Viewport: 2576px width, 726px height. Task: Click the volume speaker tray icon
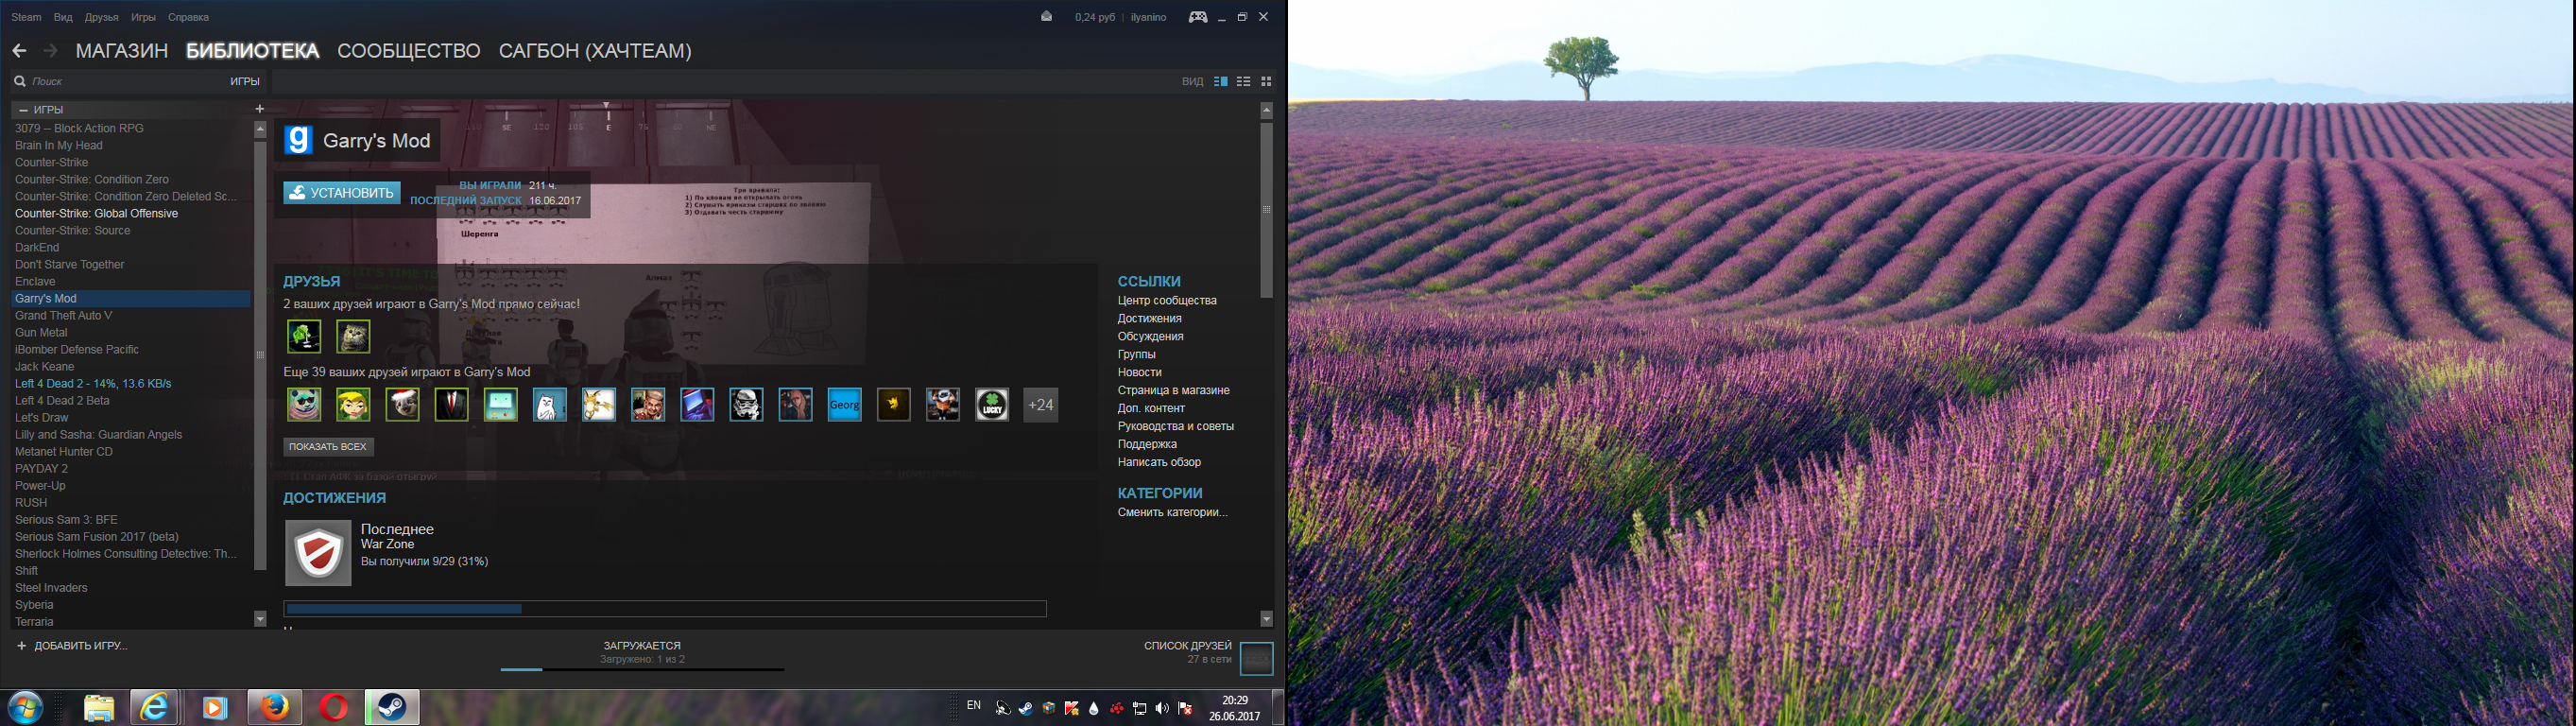(x=1162, y=709)
